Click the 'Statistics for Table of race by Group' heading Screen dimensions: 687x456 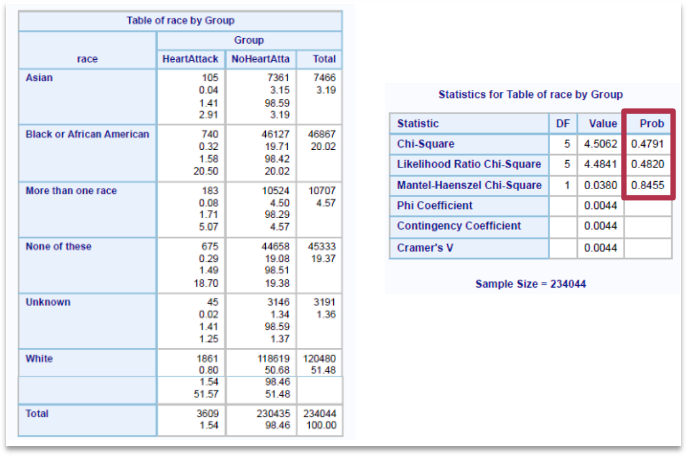coord(530,95)
